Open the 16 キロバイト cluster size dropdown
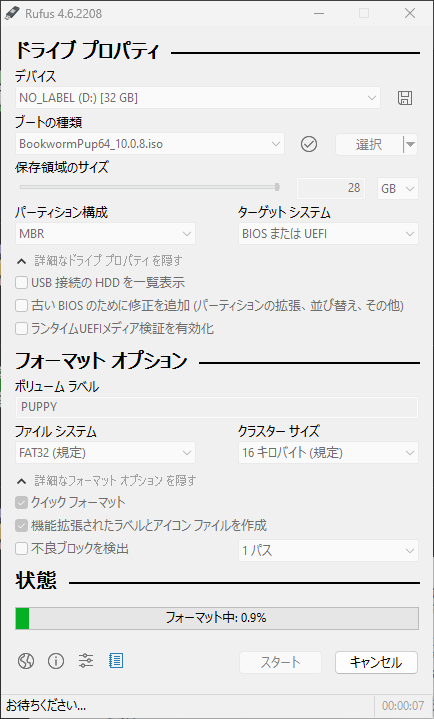The width and height of the screenshot is (434, 719). pos(328,453)
